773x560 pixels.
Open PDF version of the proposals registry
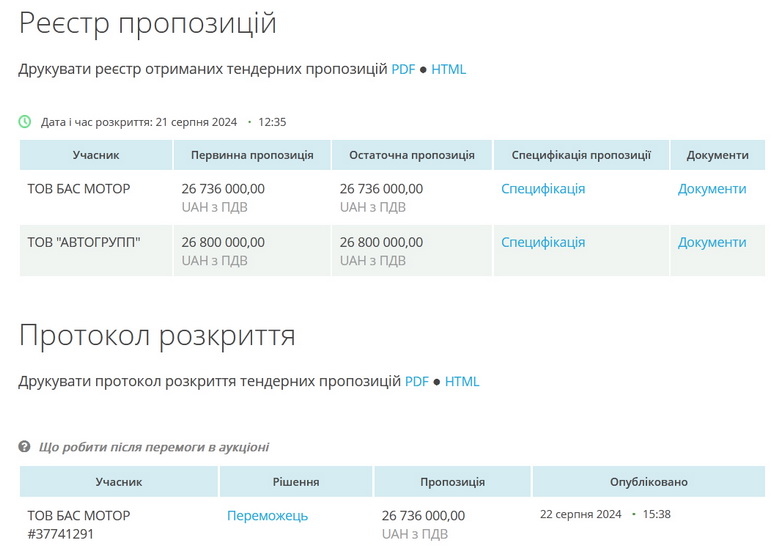(x=403, y=69)
